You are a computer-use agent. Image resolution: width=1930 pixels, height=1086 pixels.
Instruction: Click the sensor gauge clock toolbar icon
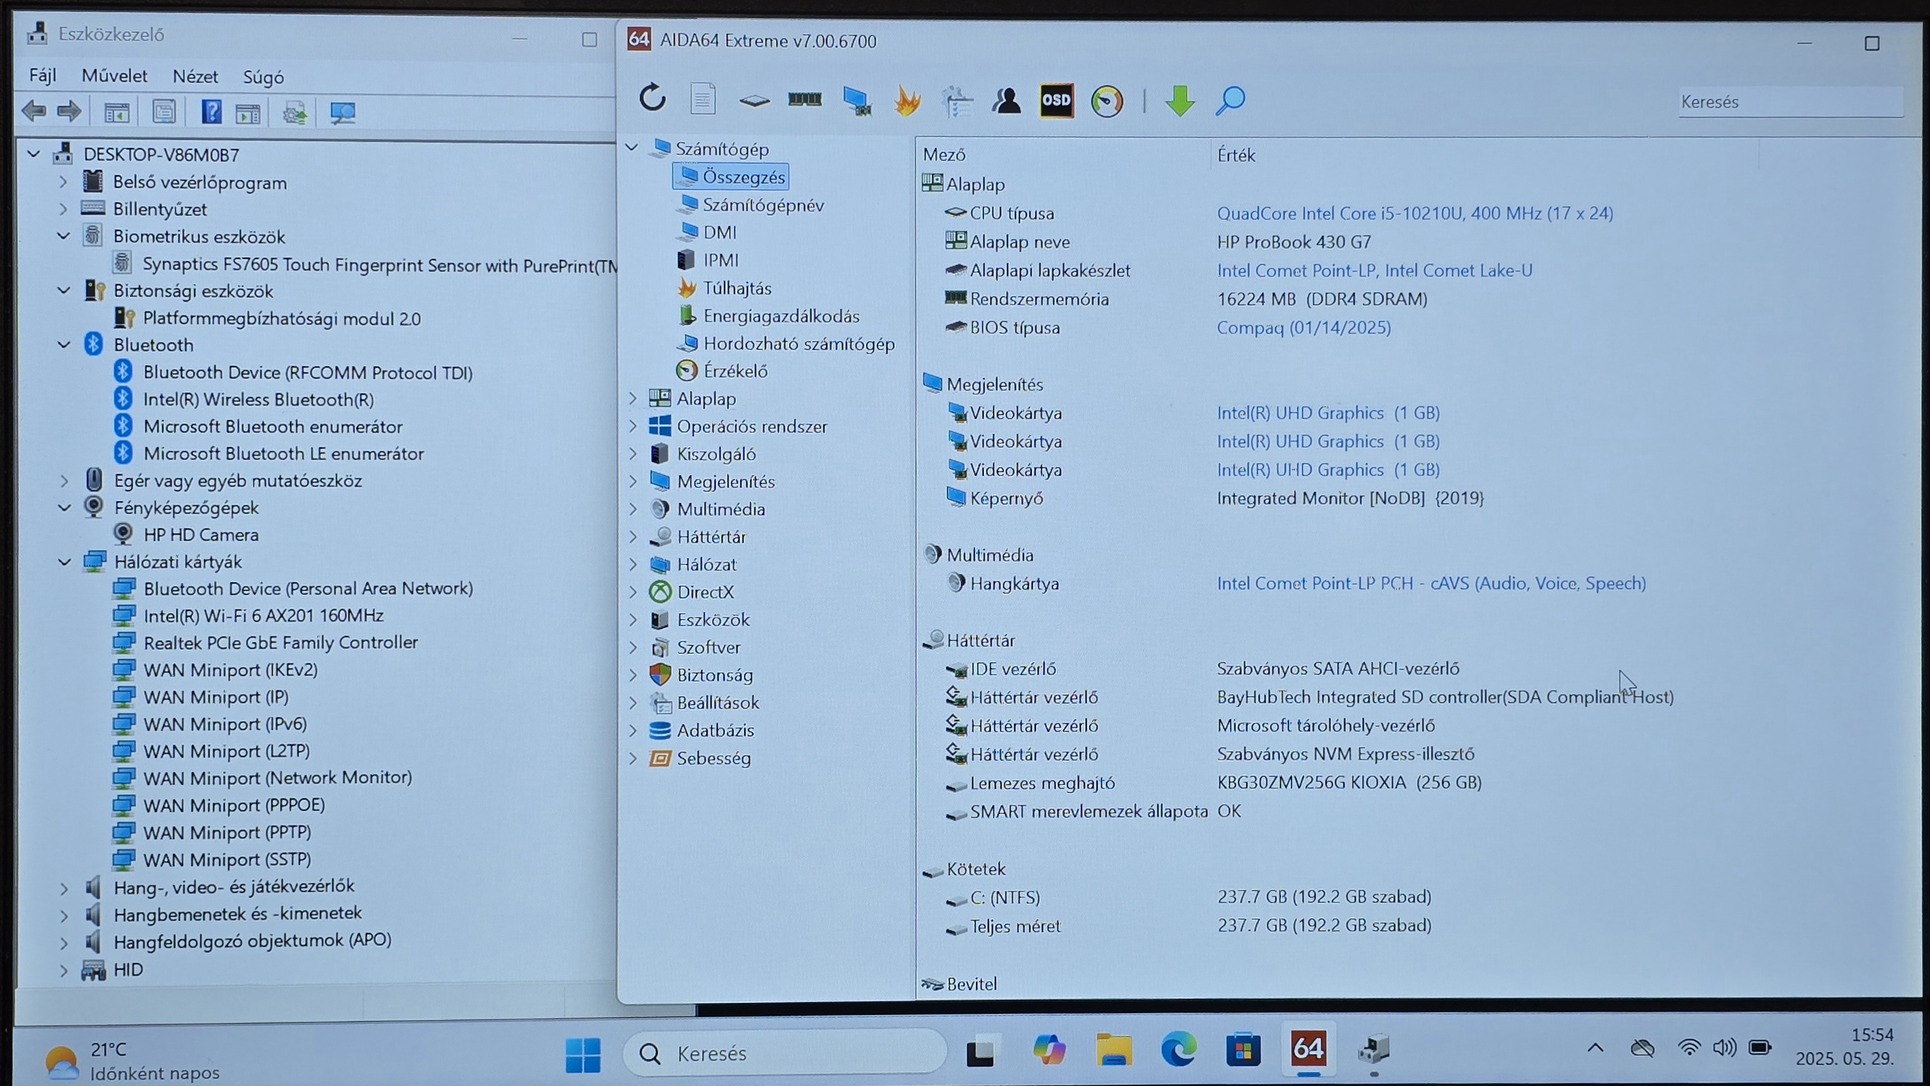[1107, 101]
